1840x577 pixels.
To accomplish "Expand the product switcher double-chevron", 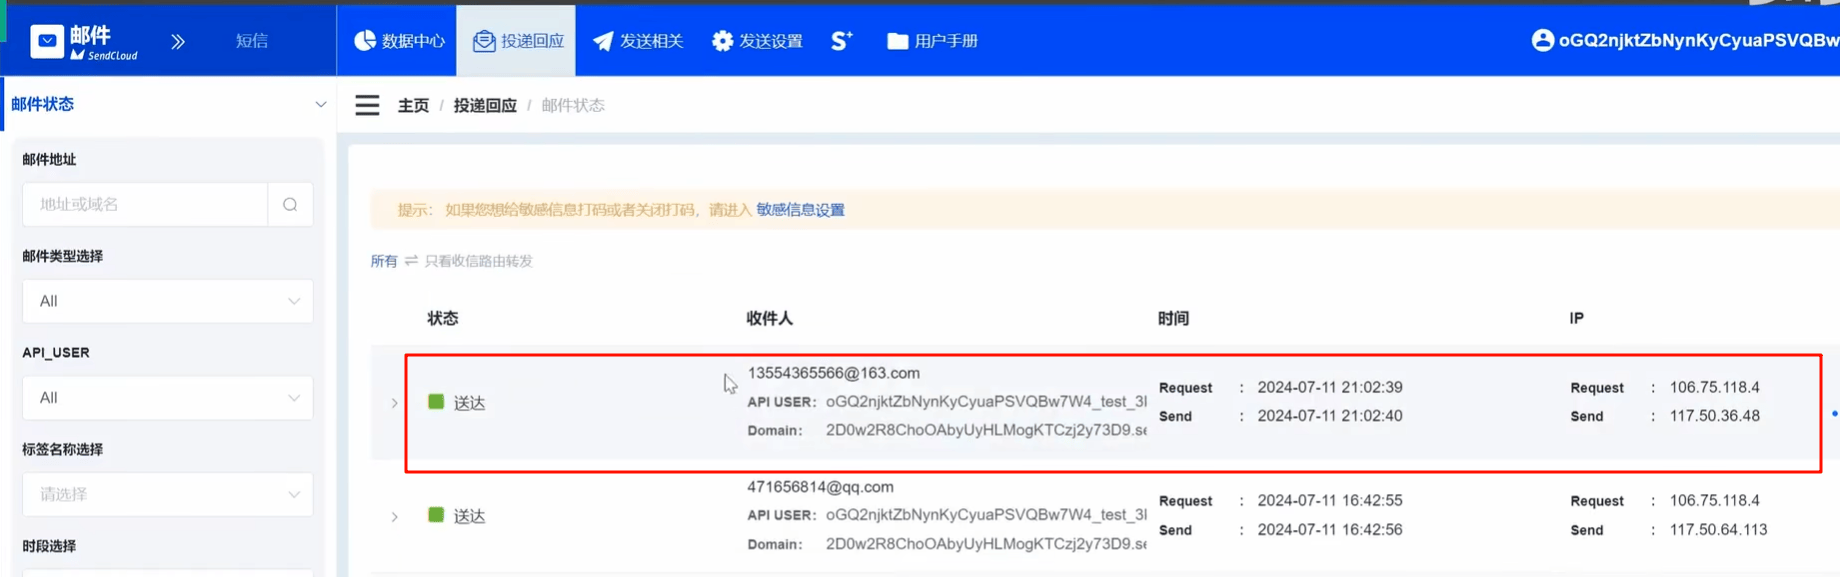I will coord(178,41).
